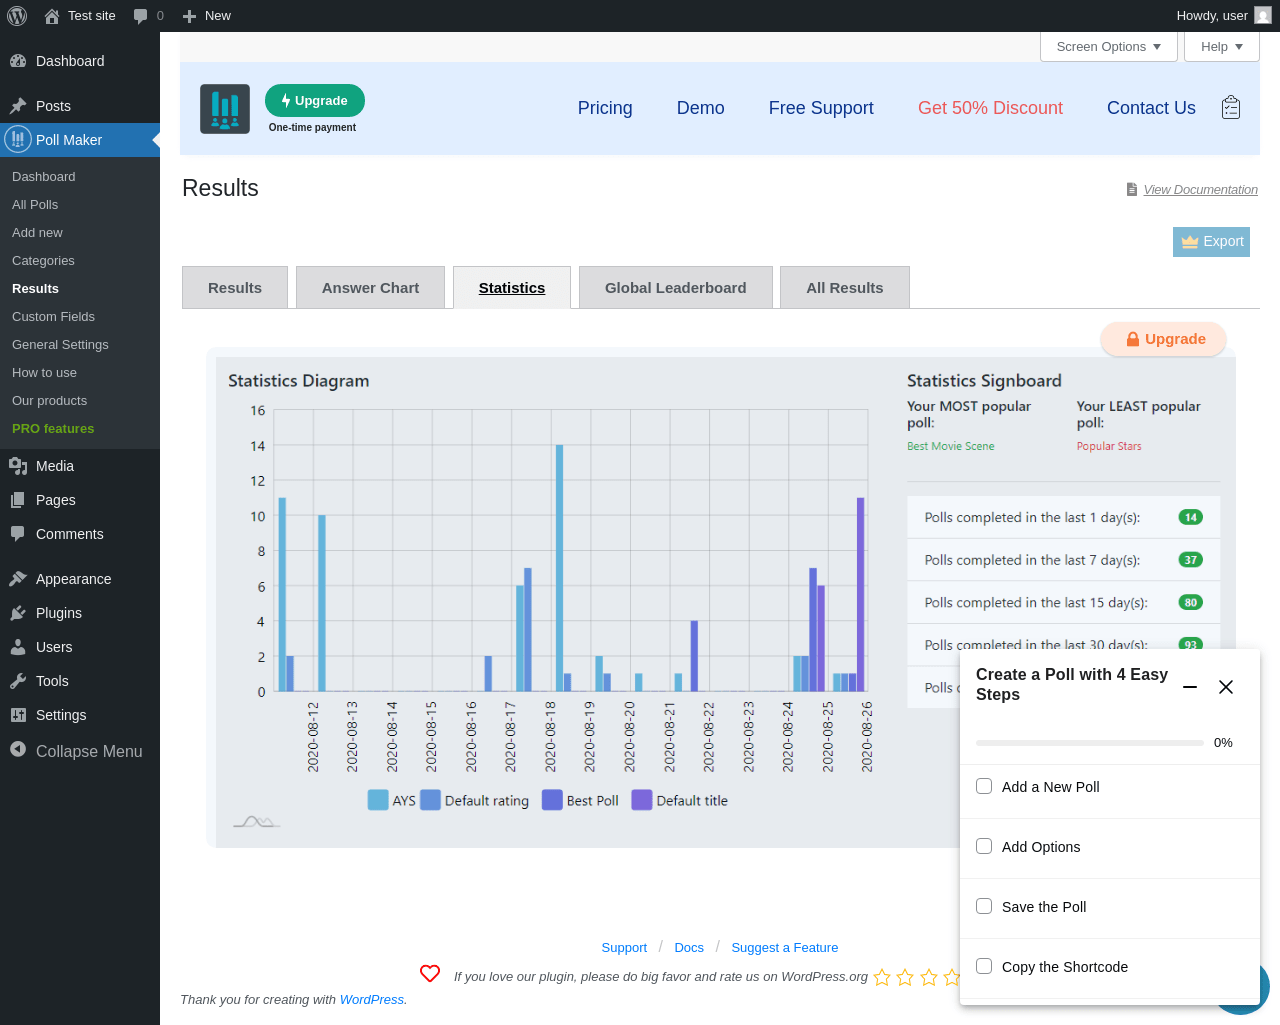Enable the Save the Poll checkbox
The image size is (1280, 1025).
984,906
